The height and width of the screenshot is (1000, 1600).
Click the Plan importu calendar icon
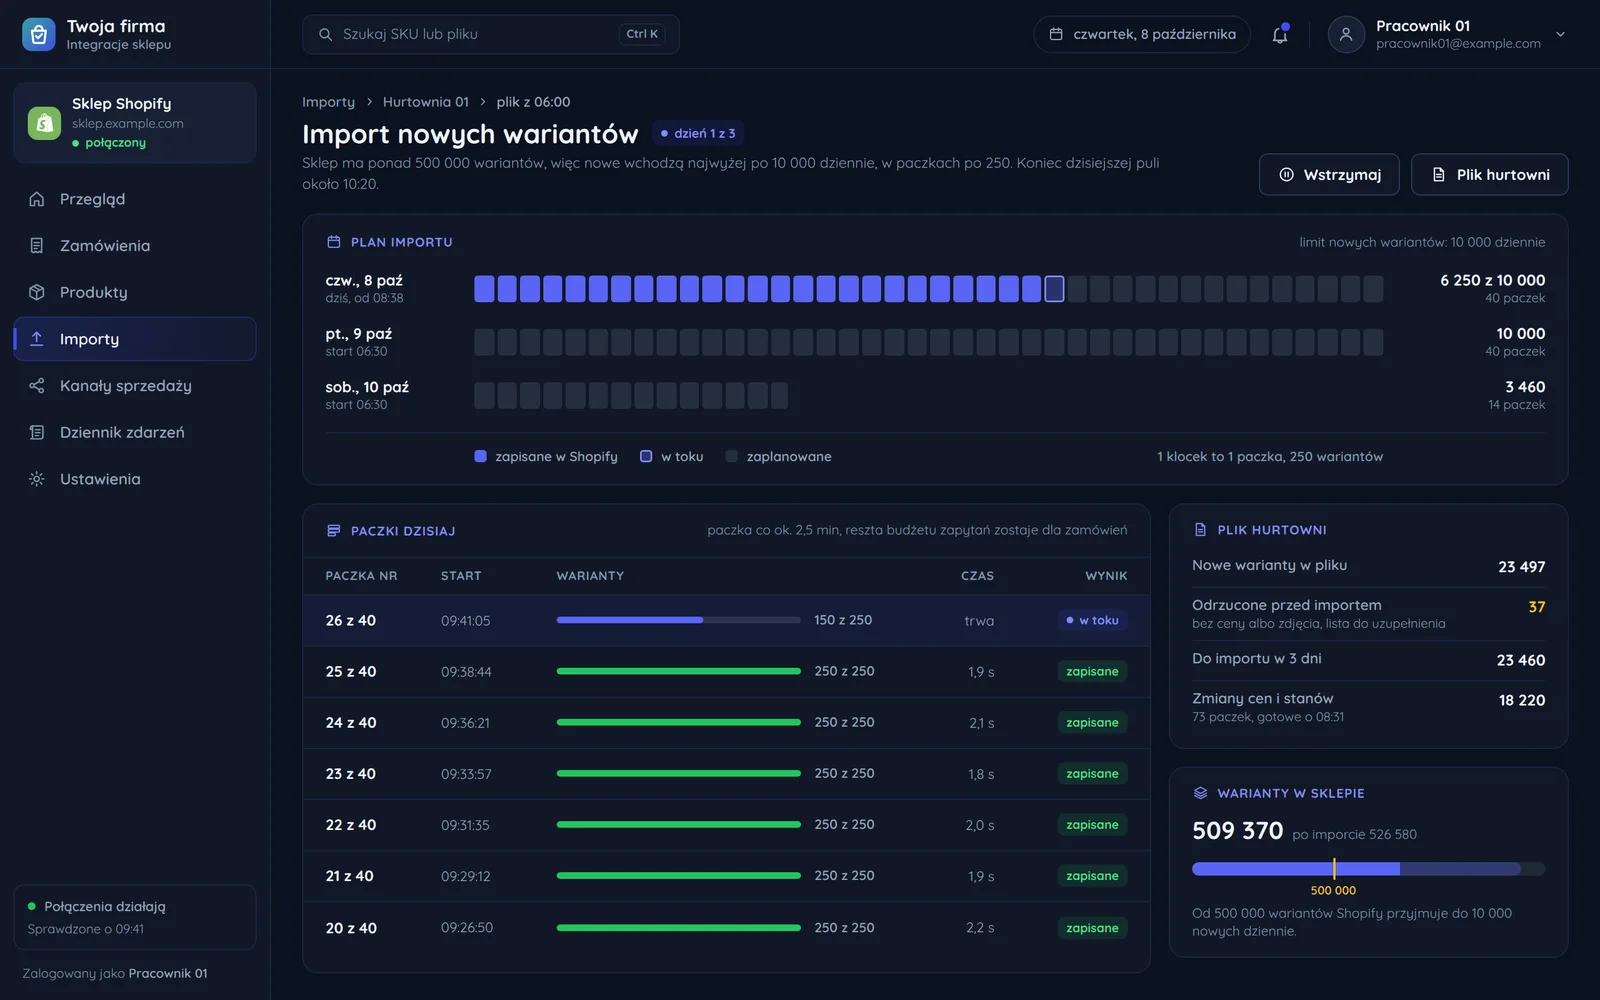334,242
